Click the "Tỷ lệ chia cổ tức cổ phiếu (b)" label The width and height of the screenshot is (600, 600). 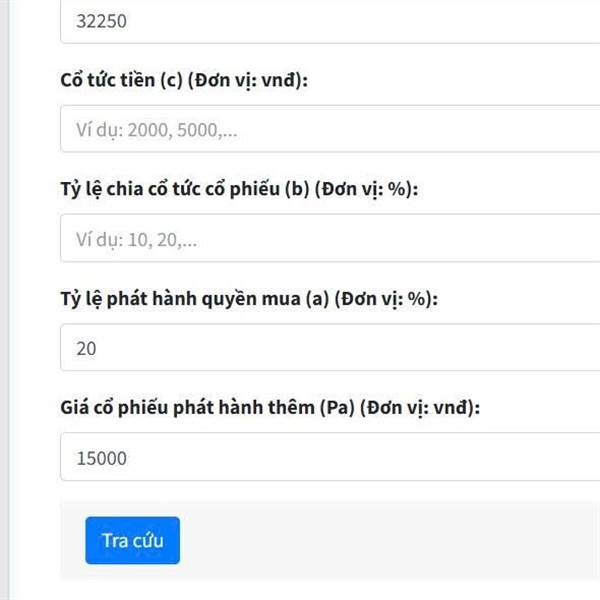point(180,190)
